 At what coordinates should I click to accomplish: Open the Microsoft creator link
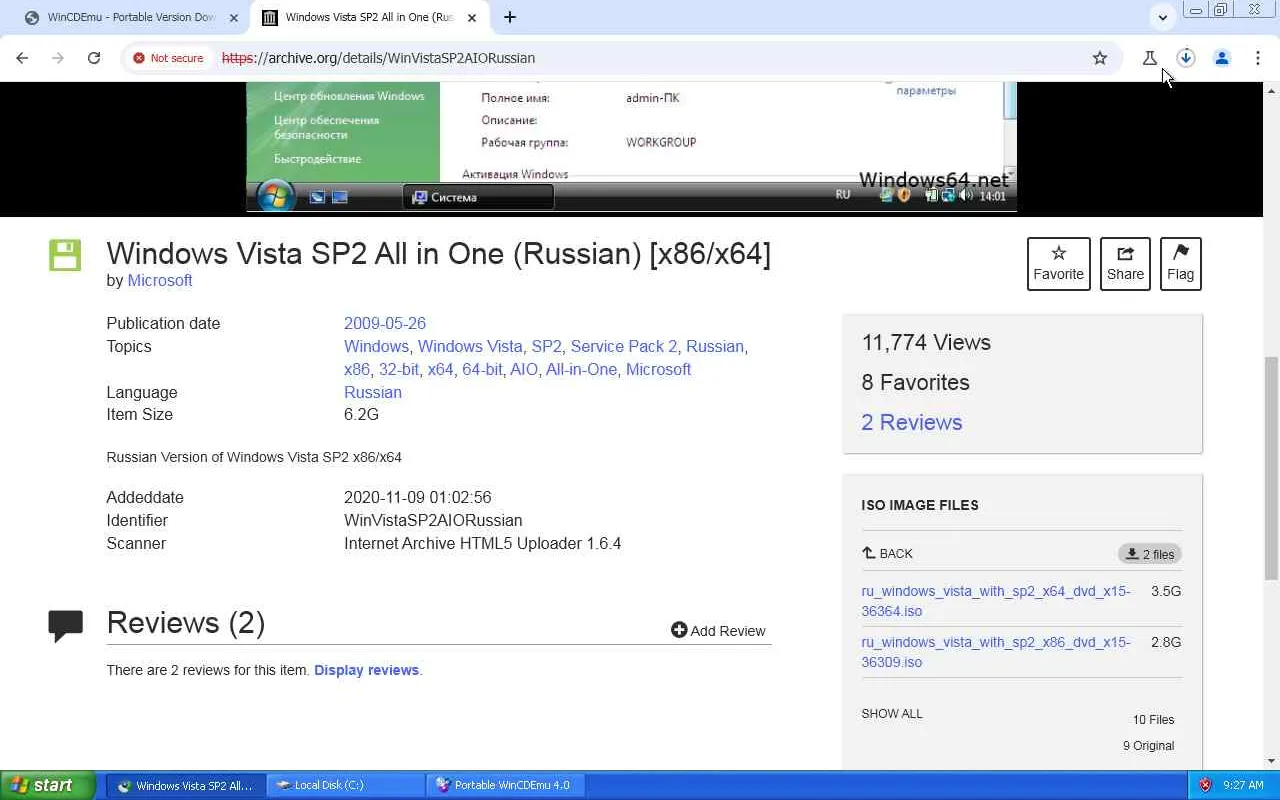160,280
